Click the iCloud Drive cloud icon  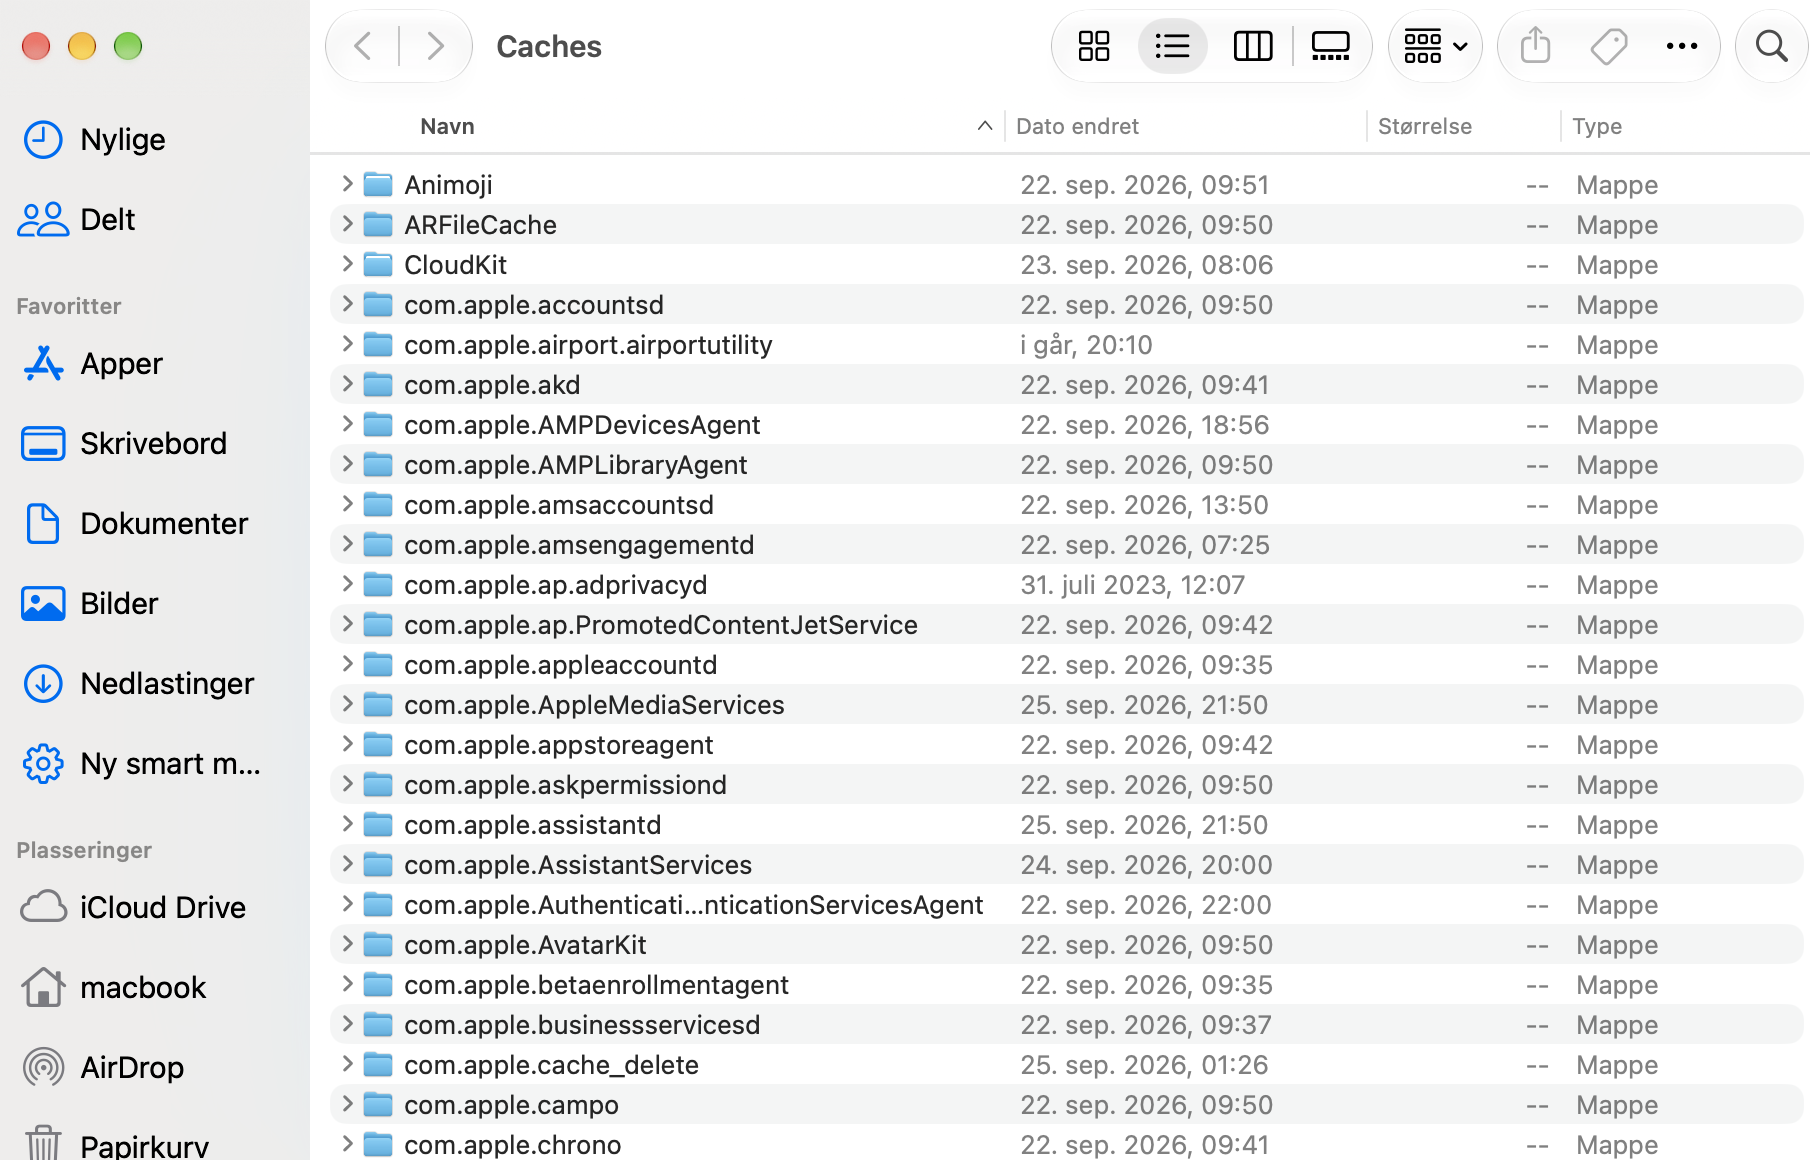(44, 908)
